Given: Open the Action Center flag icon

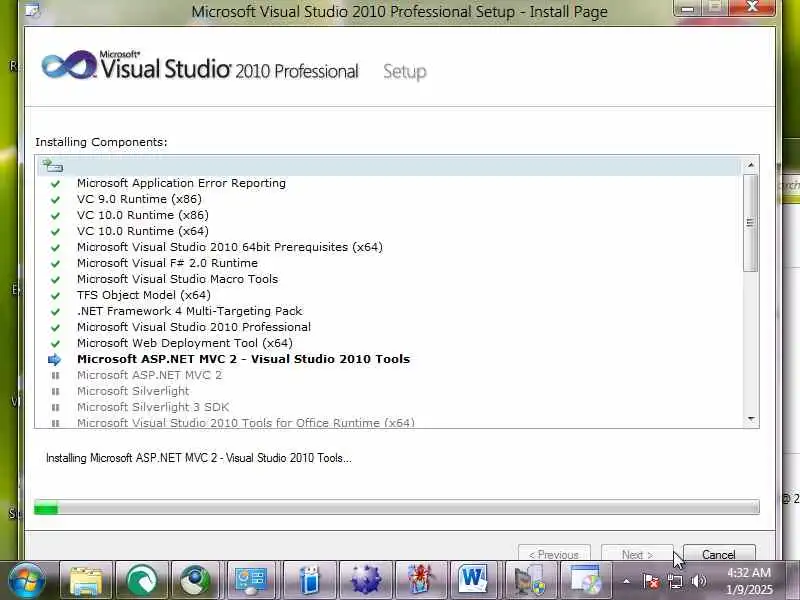Looking at the screenshot, I should point(651,581).
